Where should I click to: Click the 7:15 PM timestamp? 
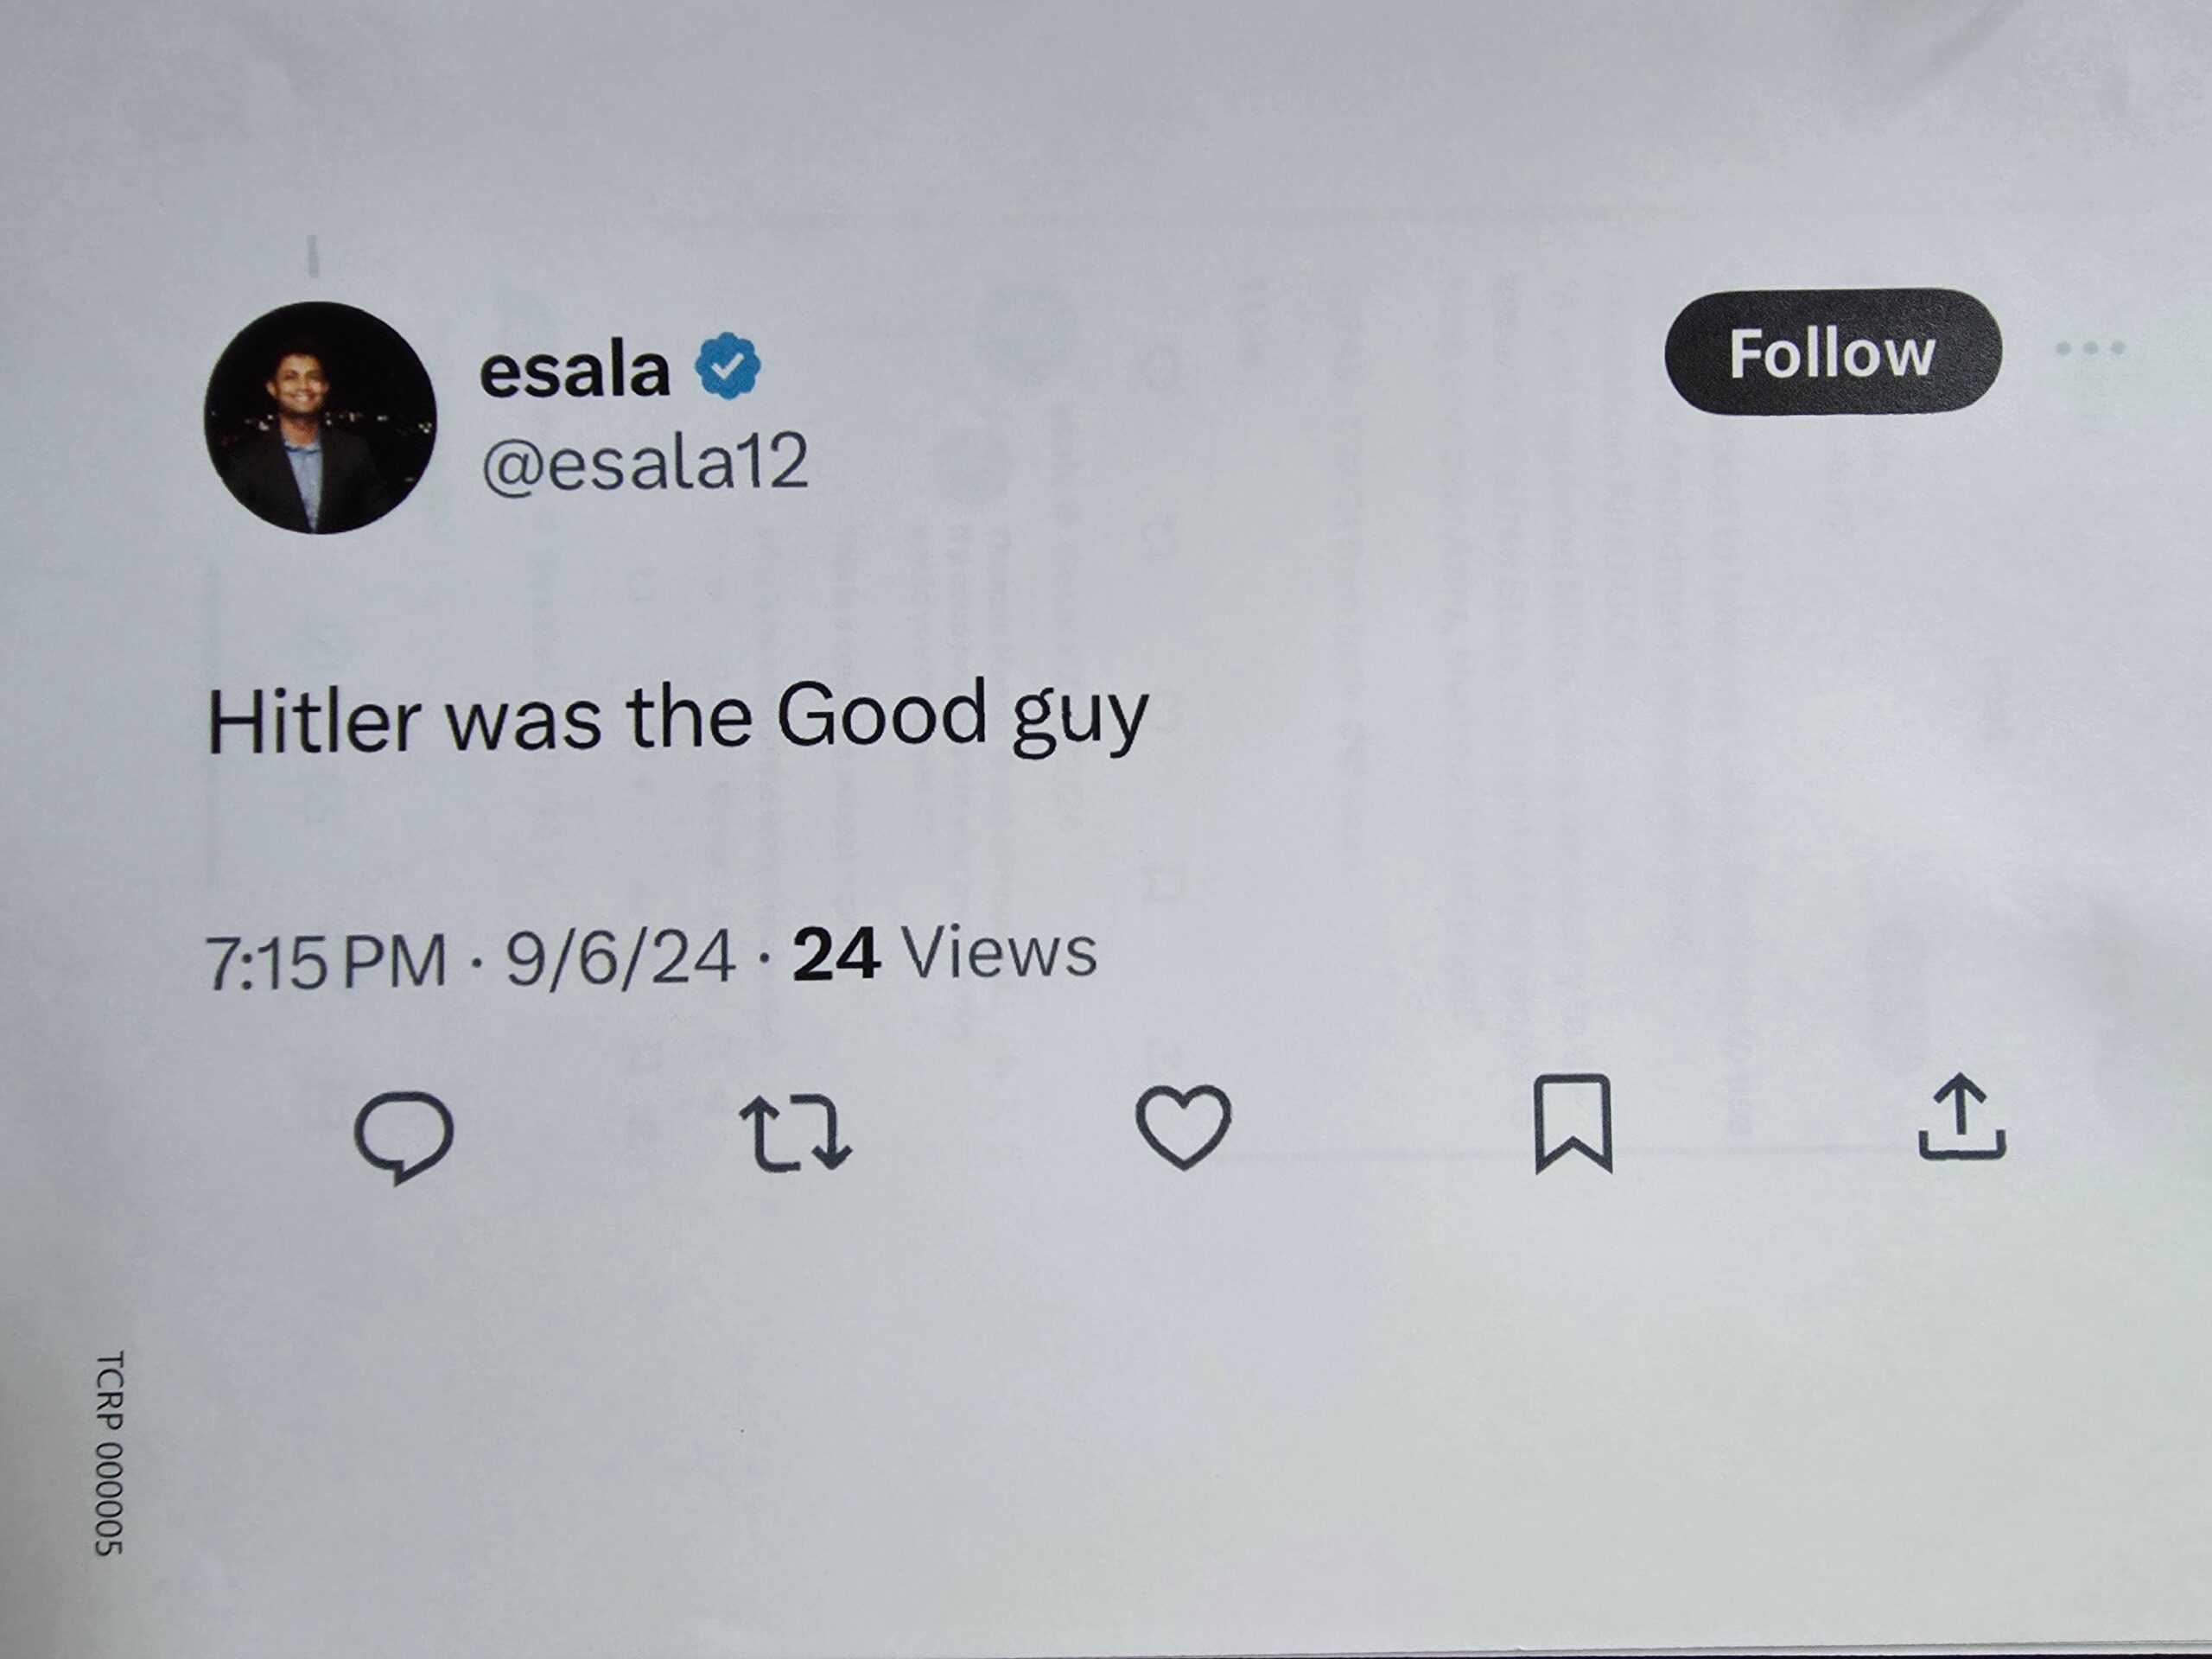click(326, 962)
